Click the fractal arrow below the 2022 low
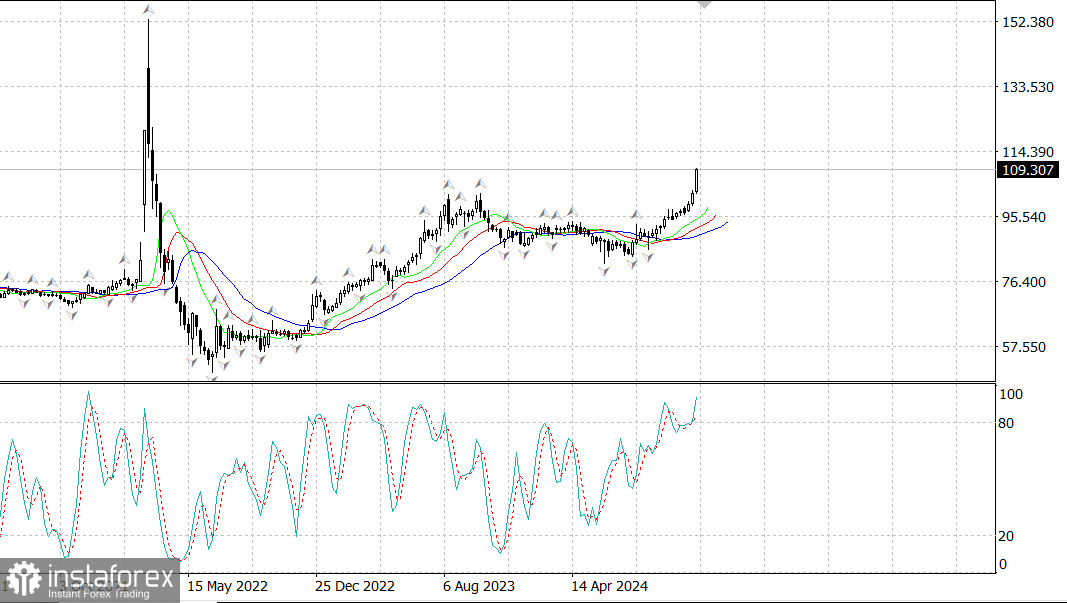Viewport: 1067px width, 603px height. coord(211,378)
